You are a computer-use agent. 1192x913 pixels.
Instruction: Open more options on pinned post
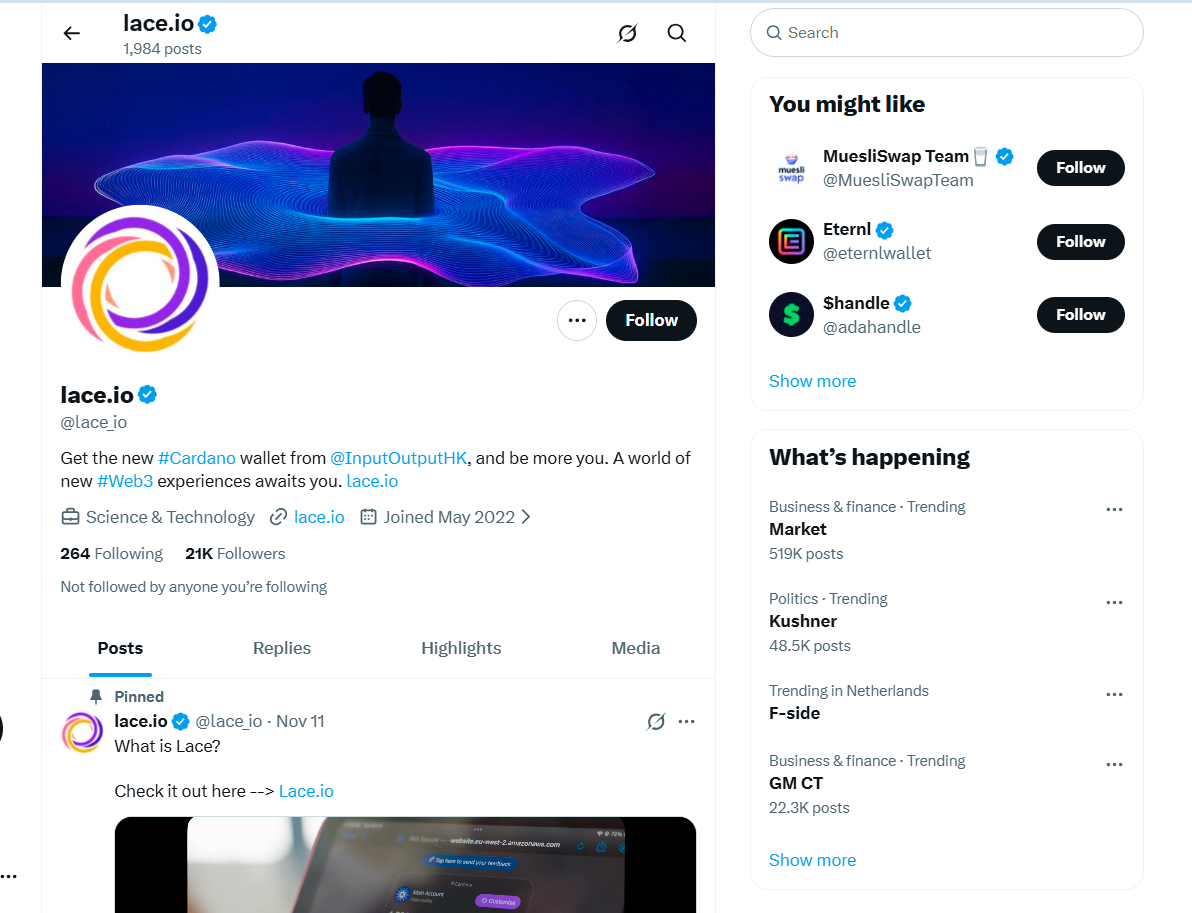[687, 721]
